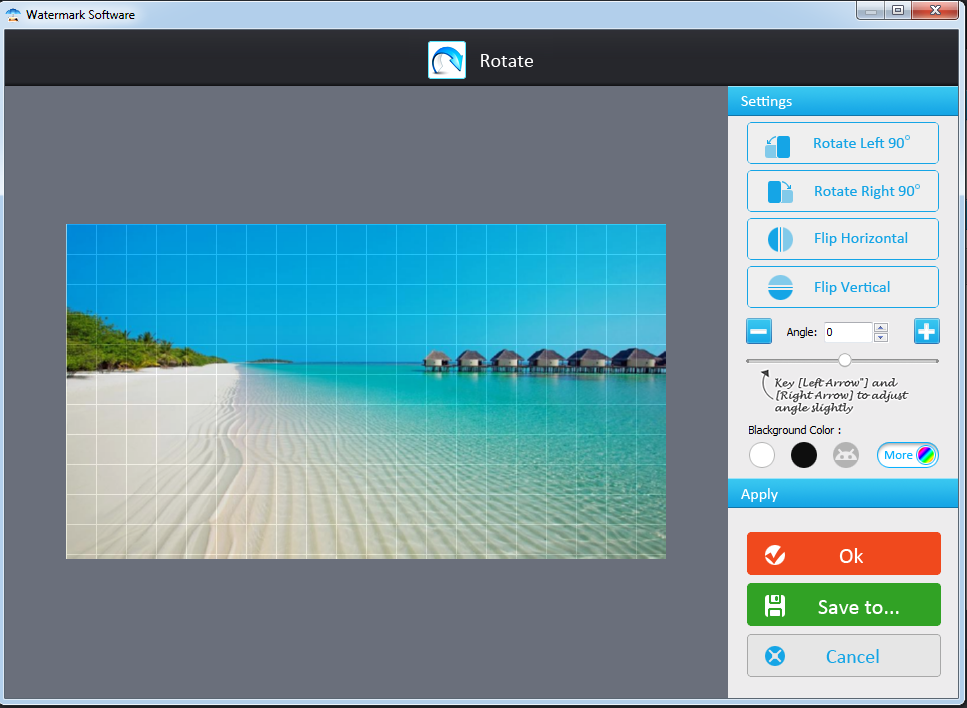The height and width of the screenshot is (708, 967).
Task: Click the Rotate Left 90° button
Action: pos(842,143)
